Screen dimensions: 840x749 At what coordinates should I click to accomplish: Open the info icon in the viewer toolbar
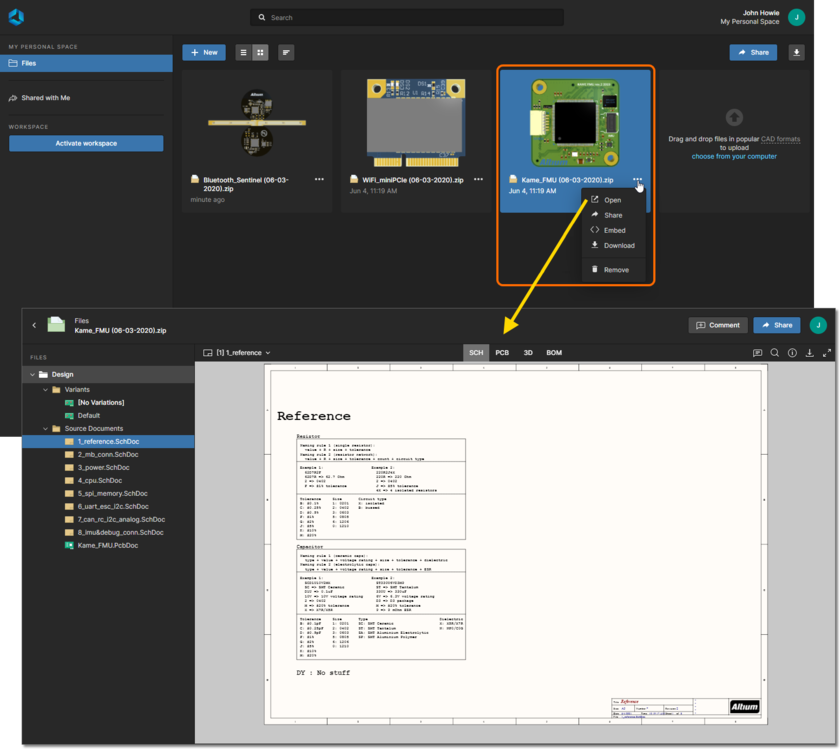[x=791, y=352]
